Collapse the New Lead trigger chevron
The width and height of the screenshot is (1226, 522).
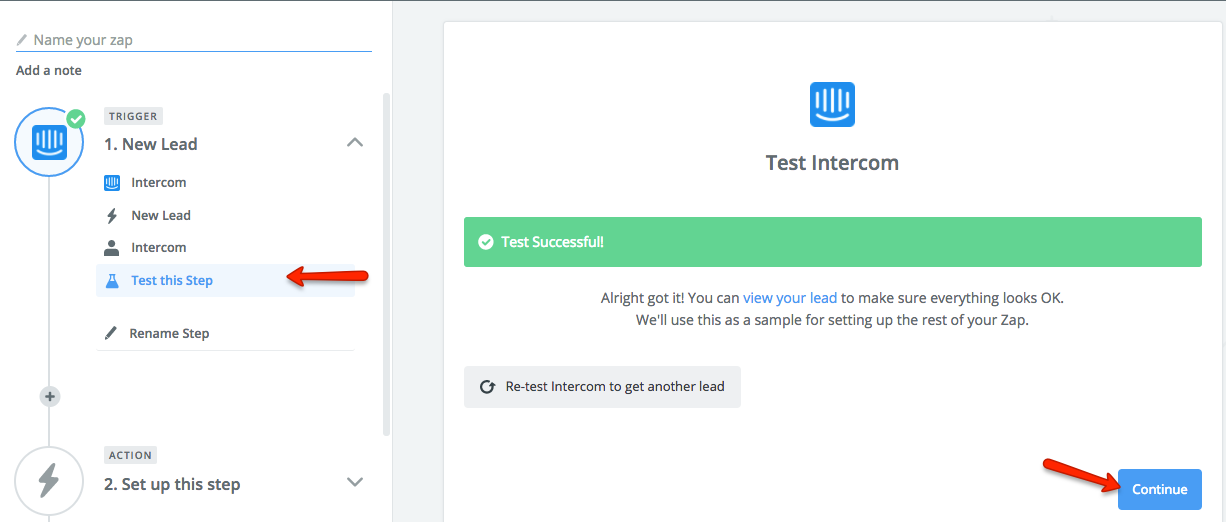coord(354,143)
